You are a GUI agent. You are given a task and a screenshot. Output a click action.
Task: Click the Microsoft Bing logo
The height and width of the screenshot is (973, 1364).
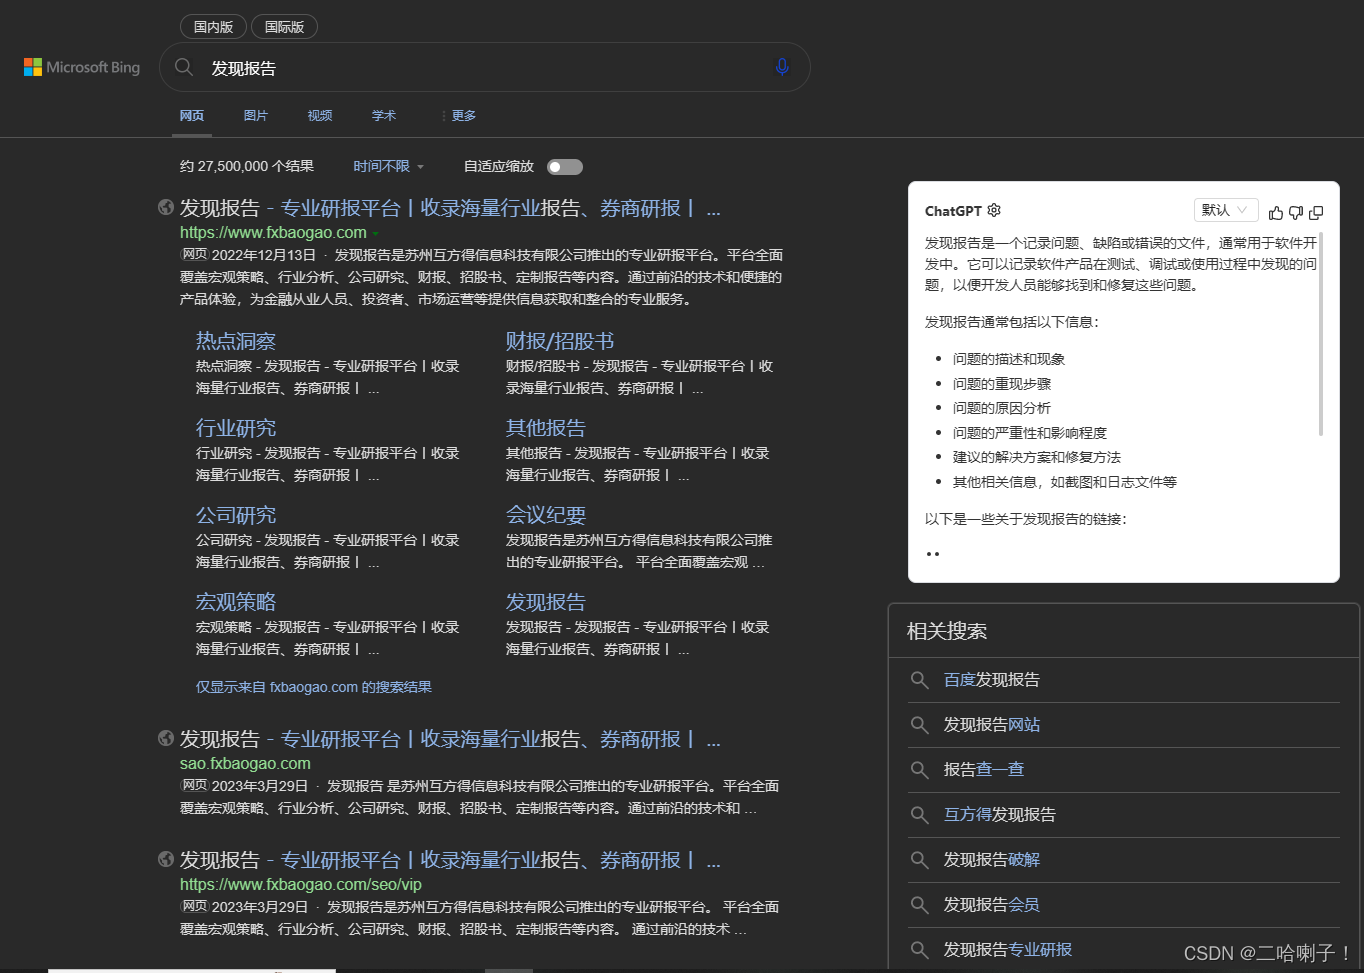[x=82, y=67]
